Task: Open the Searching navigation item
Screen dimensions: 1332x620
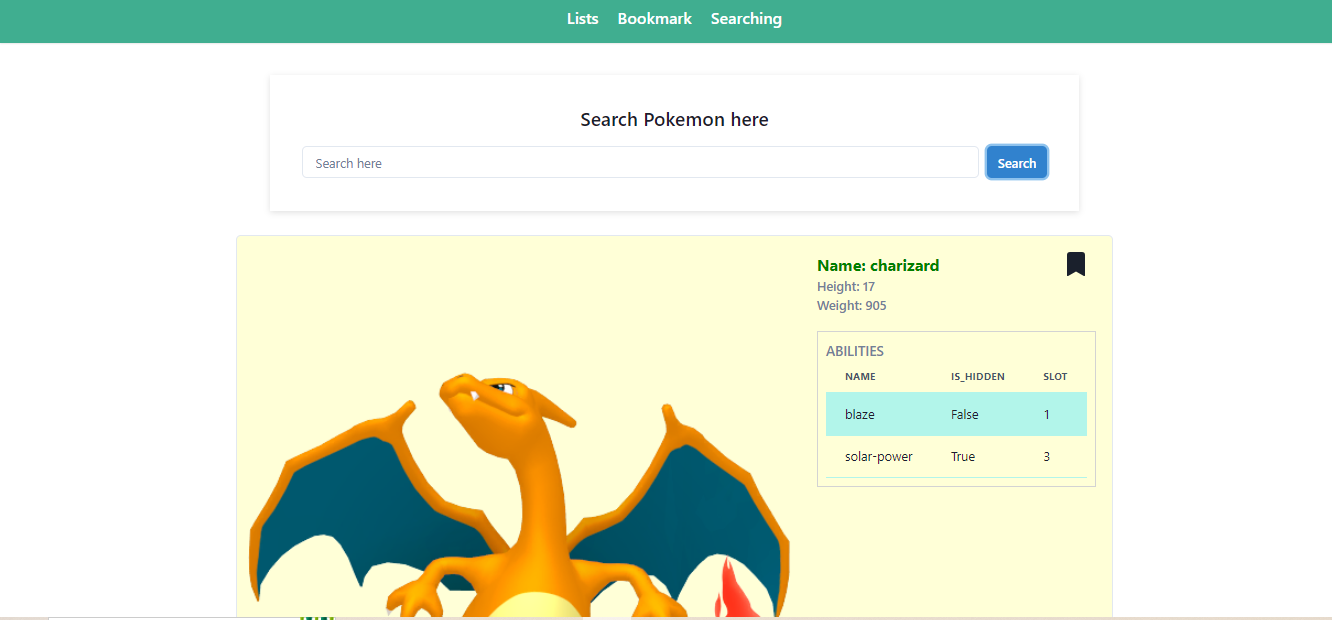Action: 746,18
